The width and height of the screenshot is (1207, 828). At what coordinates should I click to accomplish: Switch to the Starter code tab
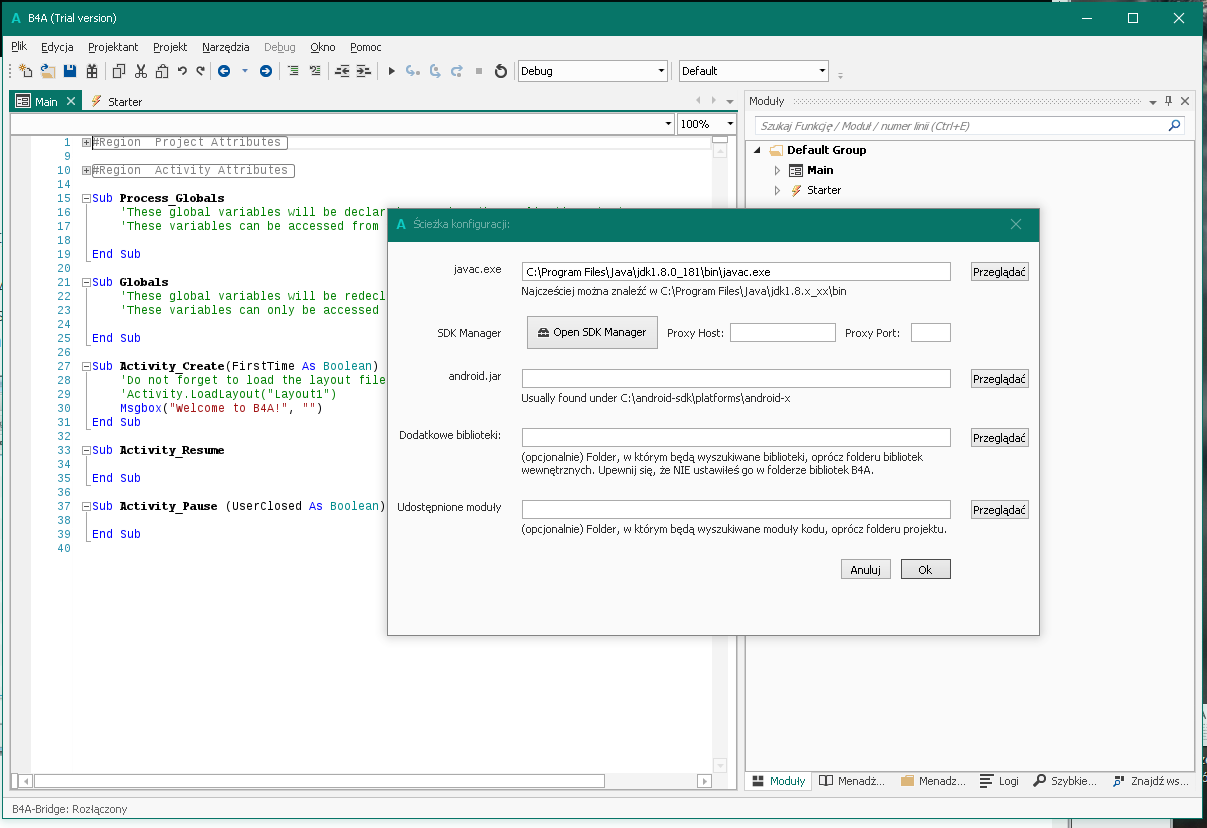point(124,101)
